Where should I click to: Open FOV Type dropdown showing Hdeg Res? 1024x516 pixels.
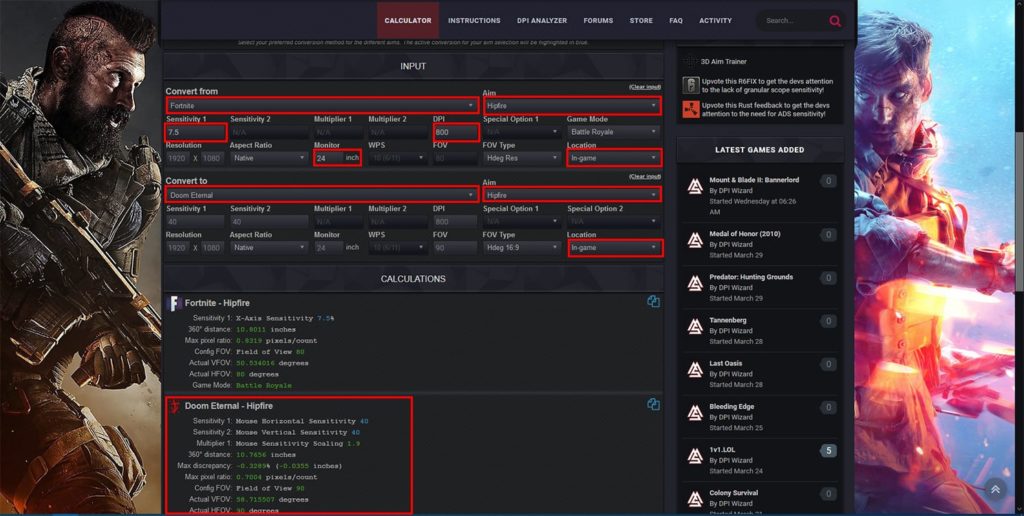click(522, 158)
